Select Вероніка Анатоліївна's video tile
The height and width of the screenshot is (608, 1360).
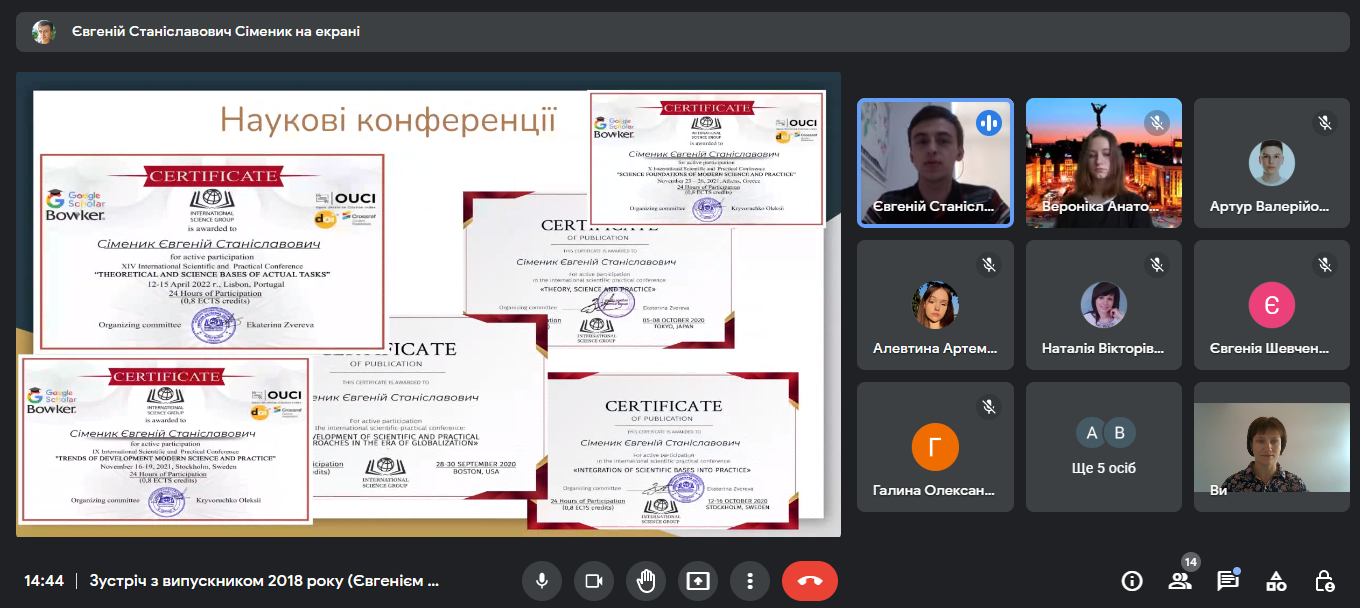coord(1103,163)
